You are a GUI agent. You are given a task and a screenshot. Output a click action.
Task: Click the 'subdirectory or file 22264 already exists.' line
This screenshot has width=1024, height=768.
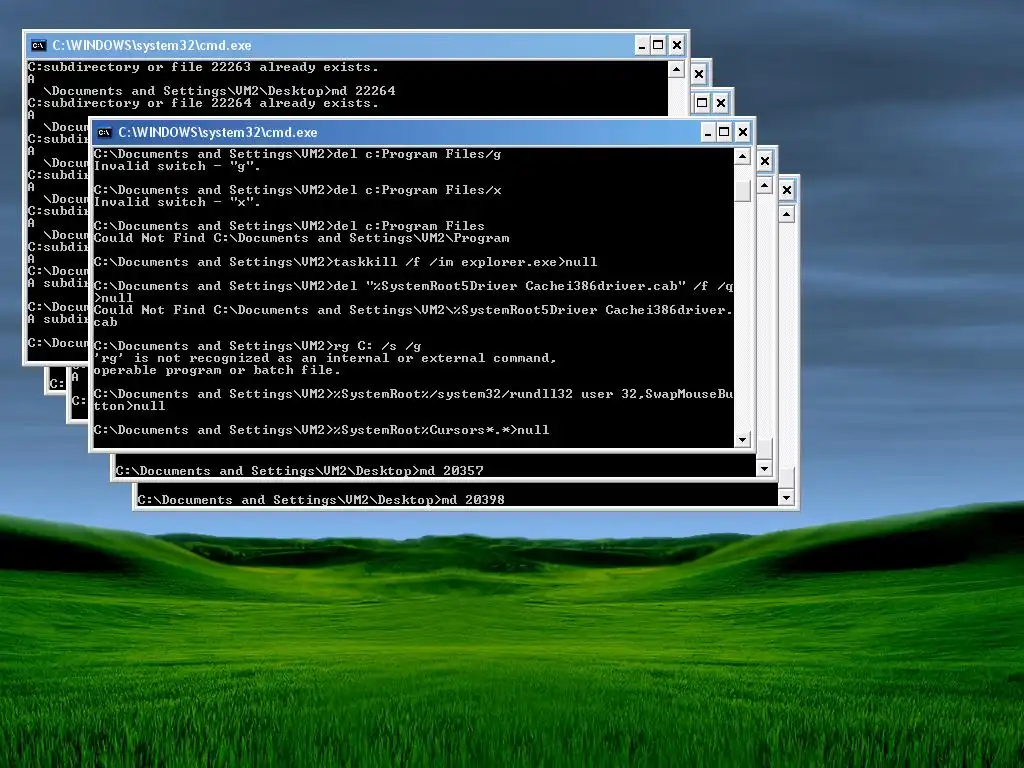coord(203,103)
